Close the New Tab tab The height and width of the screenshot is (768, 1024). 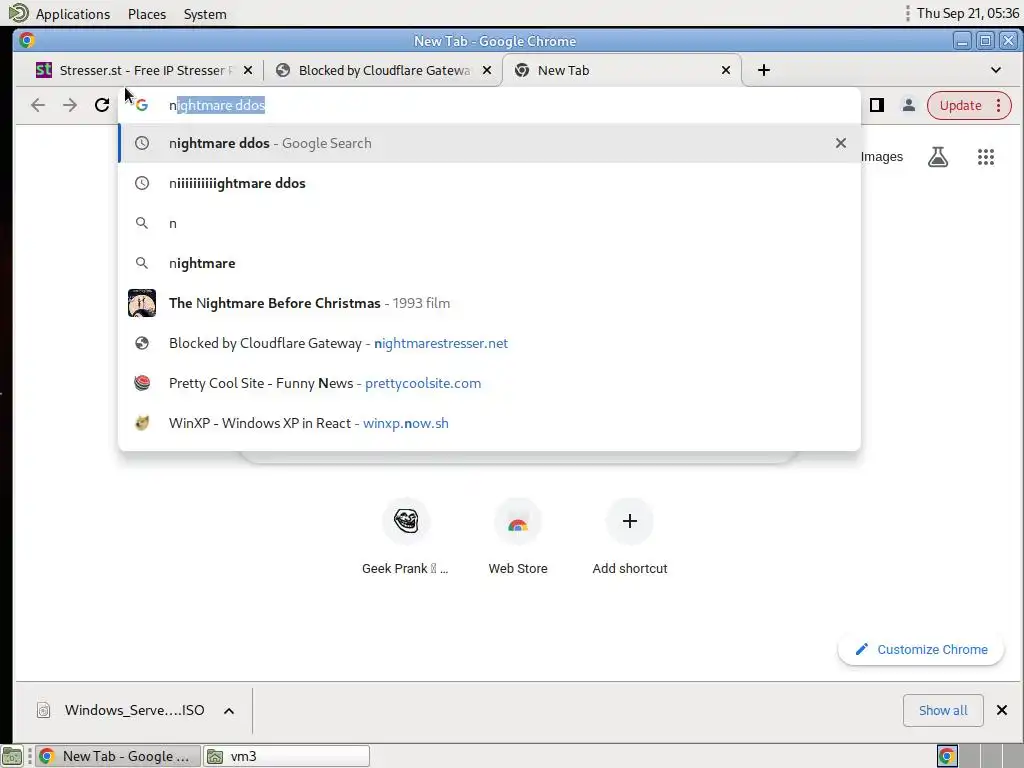pos(726,70)
